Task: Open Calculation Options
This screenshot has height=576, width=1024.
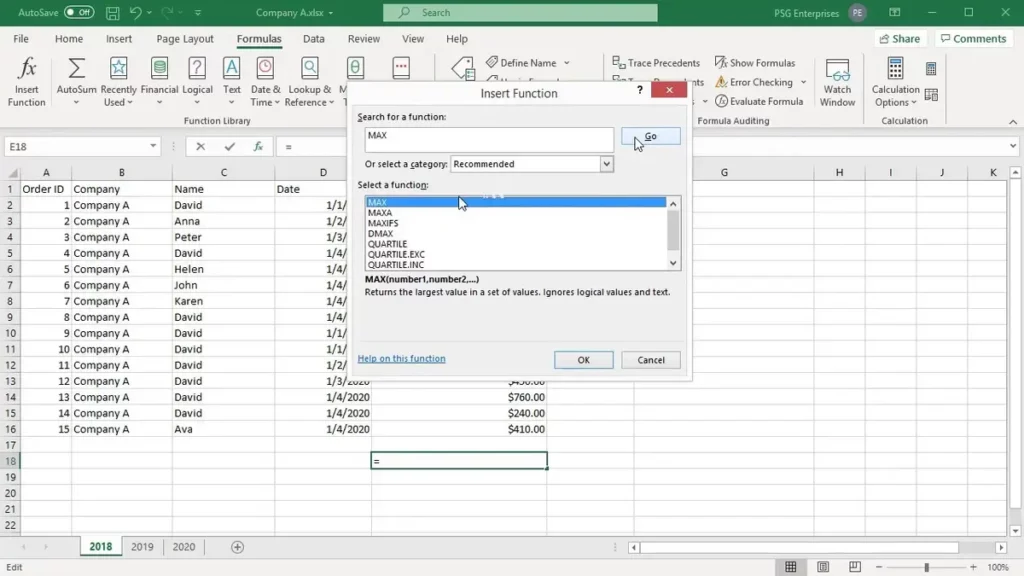Action: 895,82
